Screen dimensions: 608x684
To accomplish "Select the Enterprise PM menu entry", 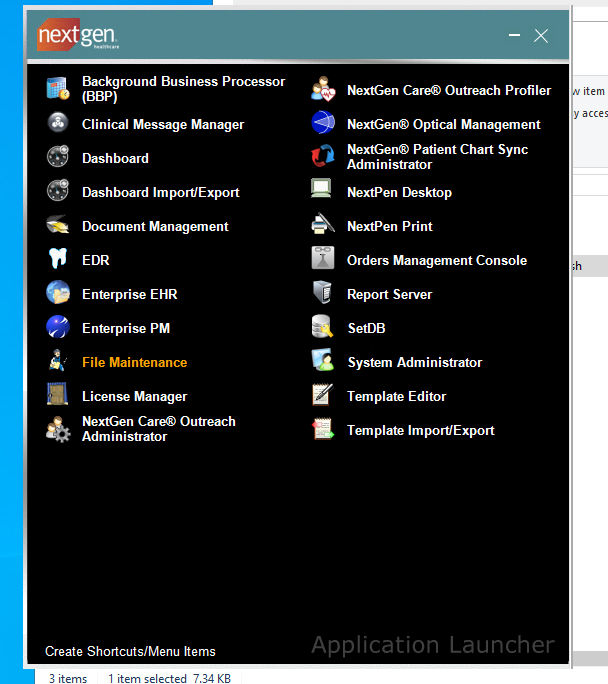I will point(126,328).
